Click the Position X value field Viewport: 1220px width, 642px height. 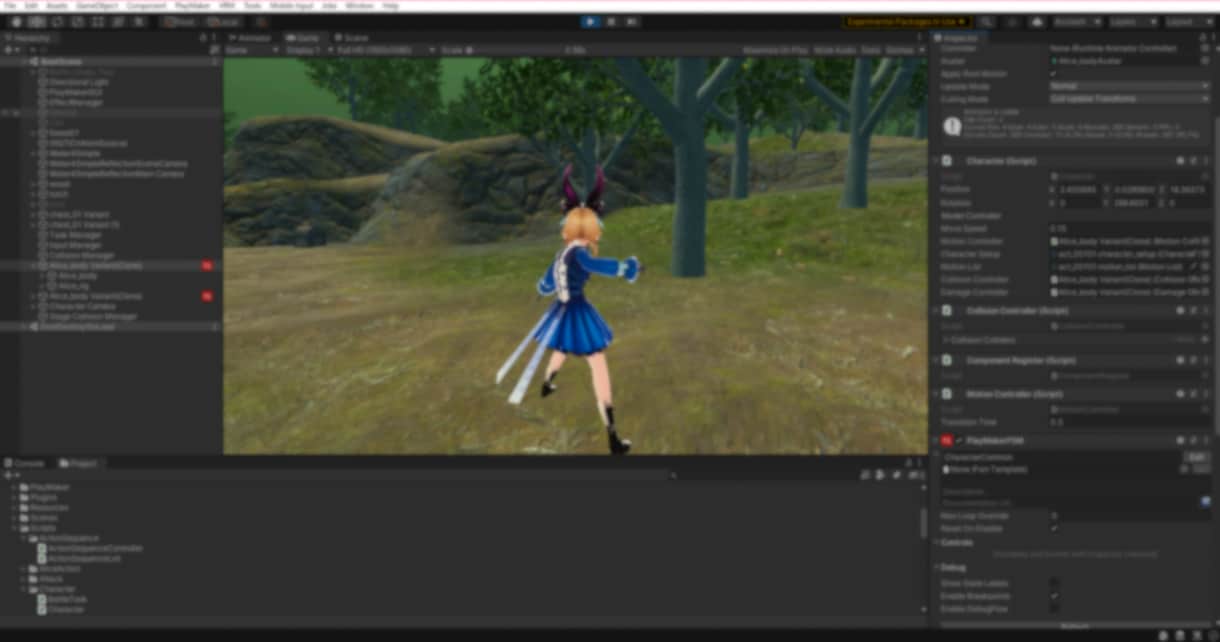(1078, 189)
